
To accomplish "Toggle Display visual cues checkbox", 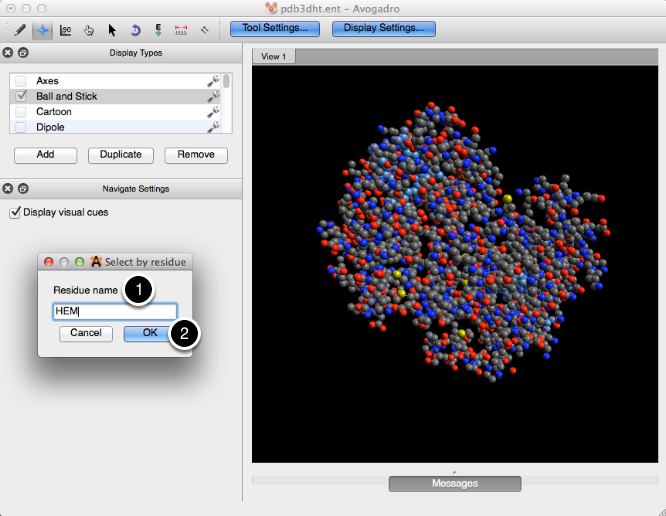I will pyautogui.click(x=14, y=212).
